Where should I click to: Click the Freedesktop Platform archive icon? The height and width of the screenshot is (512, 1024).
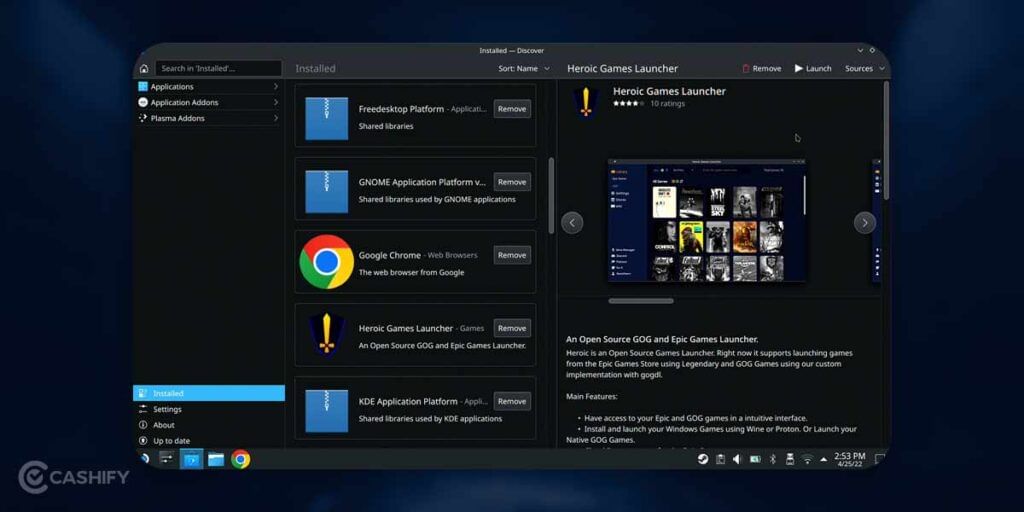(327, 118)
